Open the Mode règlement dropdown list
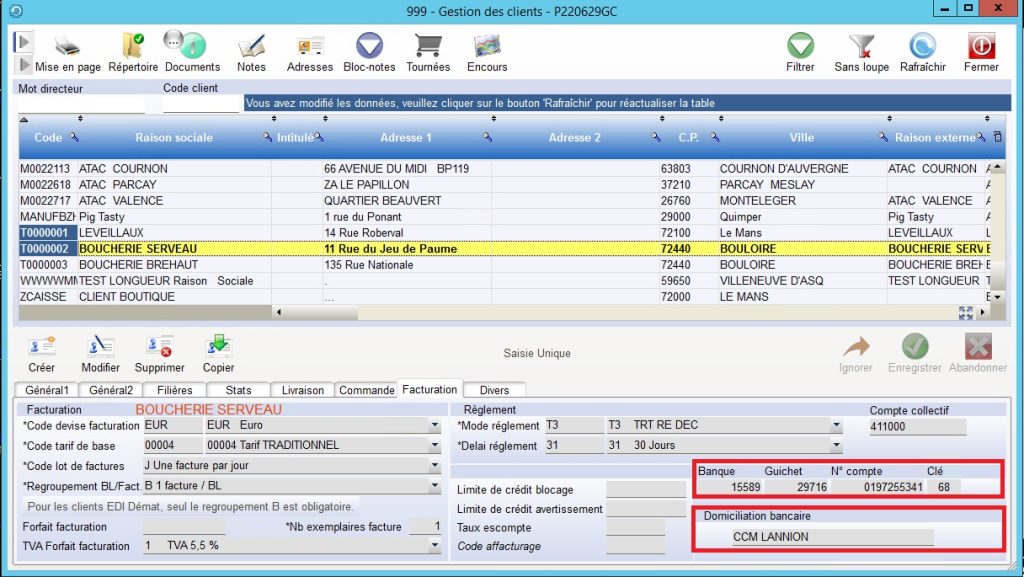The height and width of the screenshot is (577, 1024). 836,426
